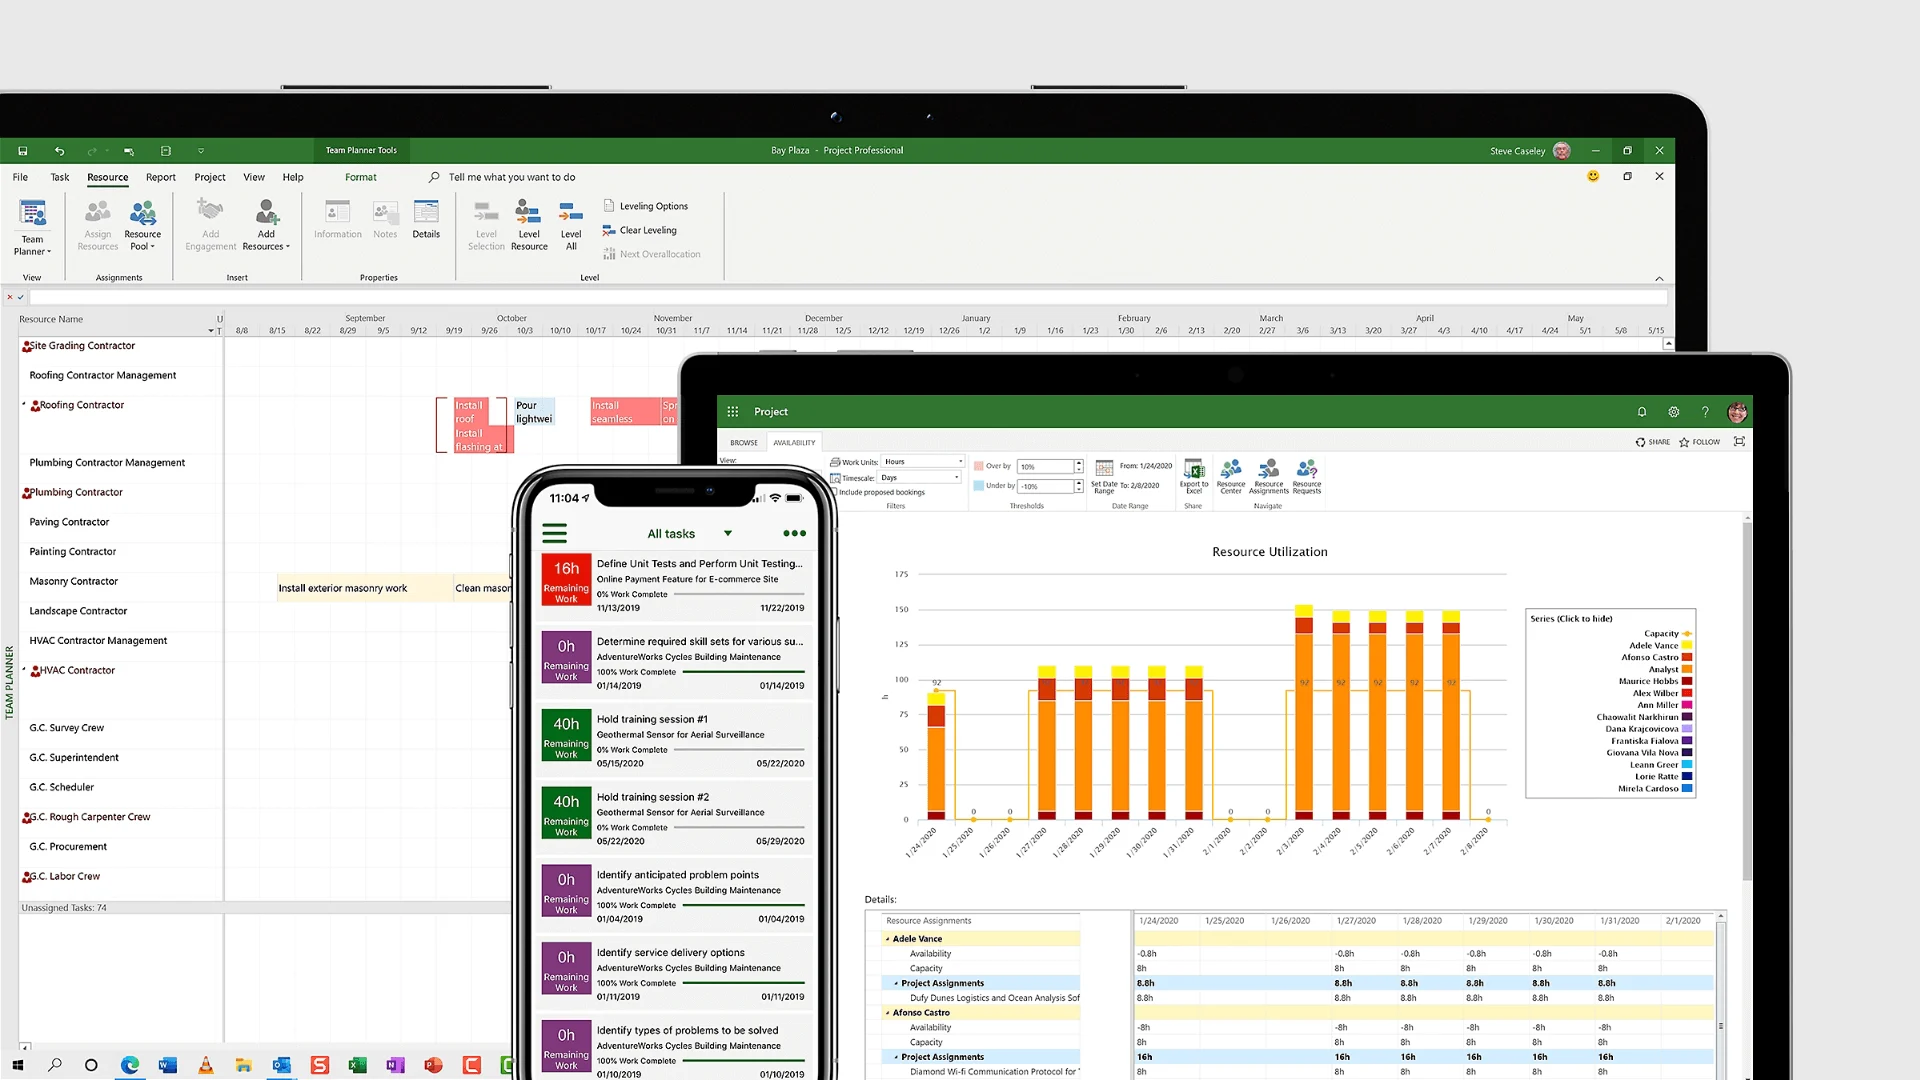1920x1080 pixels.
Task: Expand Roofing Contractor resource row
Action: tap(24, 404)
